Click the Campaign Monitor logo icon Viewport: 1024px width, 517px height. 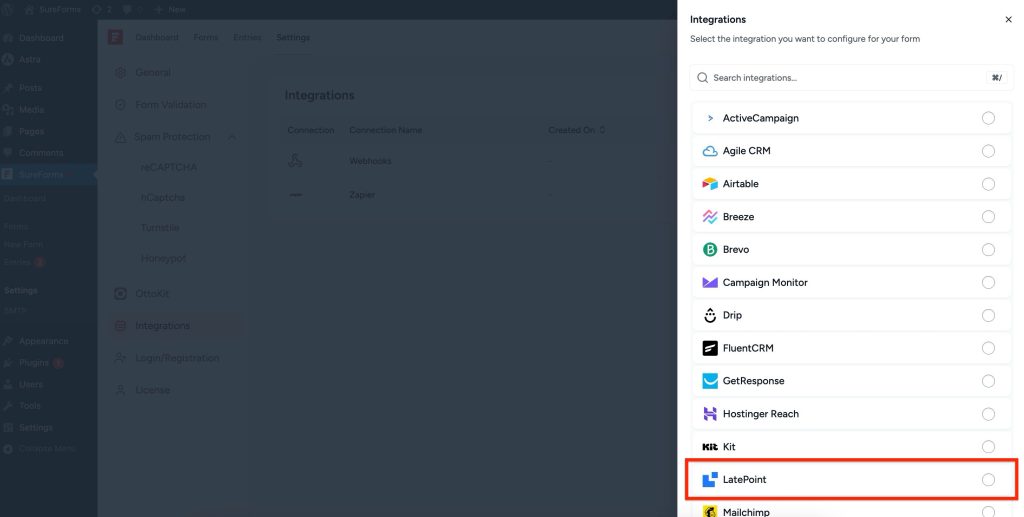[x=710, y=283]
